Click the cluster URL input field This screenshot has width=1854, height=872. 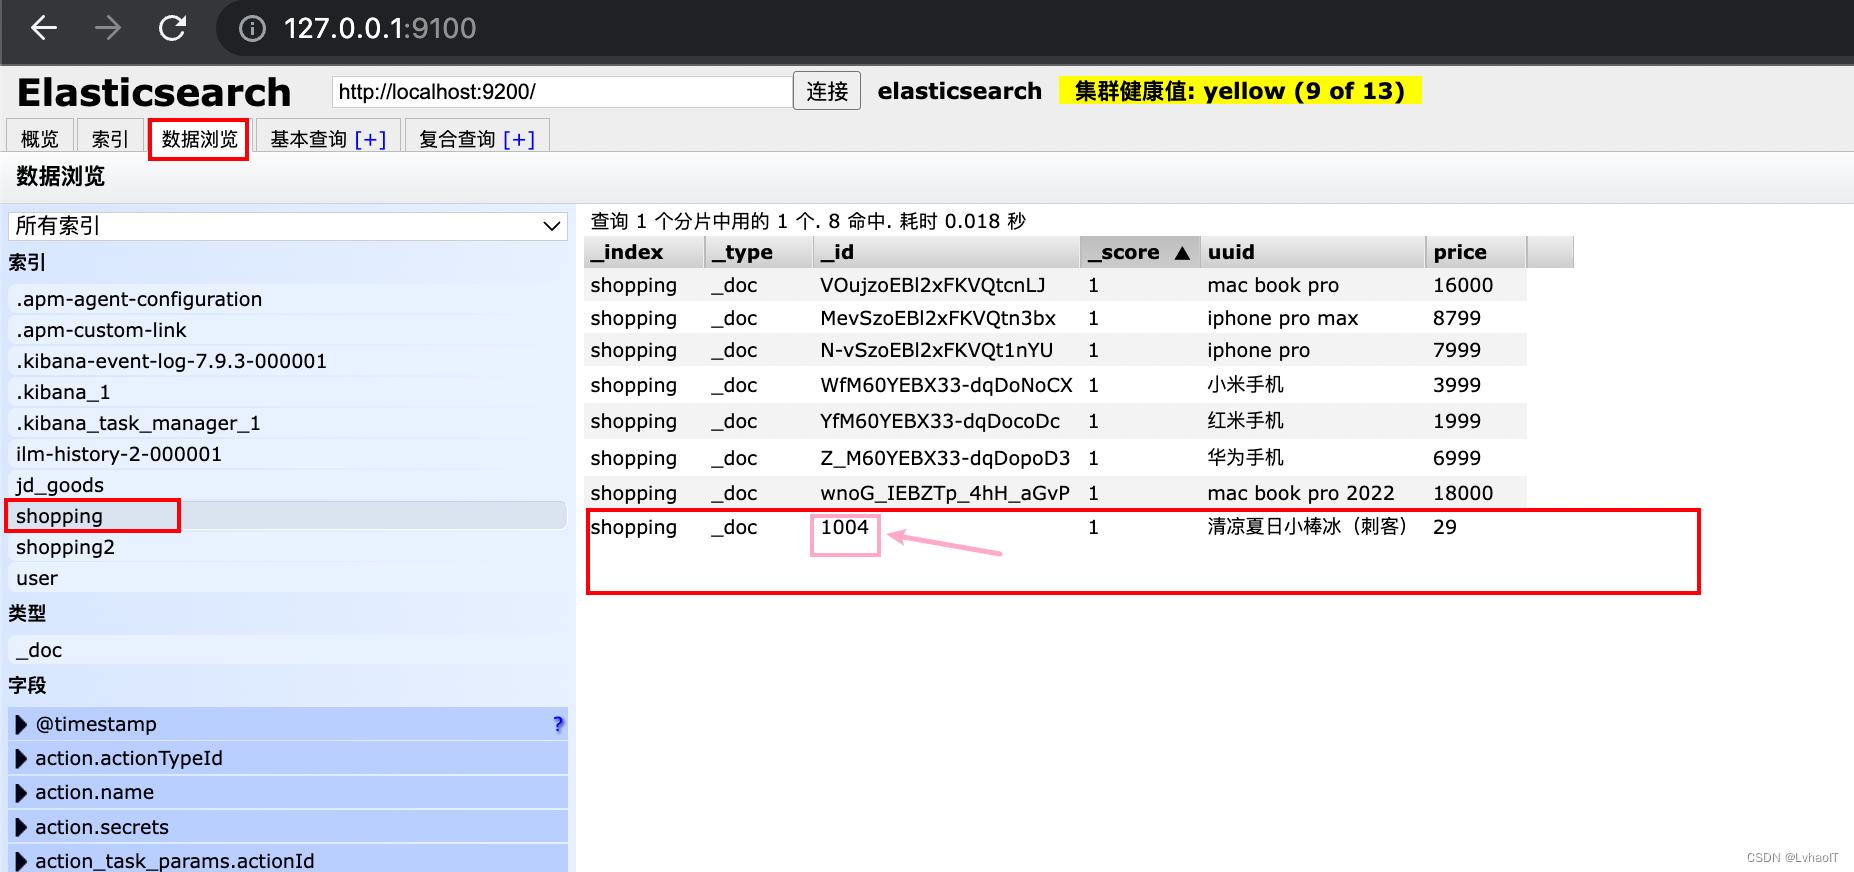pyautogui.click(x=562, y=92)
